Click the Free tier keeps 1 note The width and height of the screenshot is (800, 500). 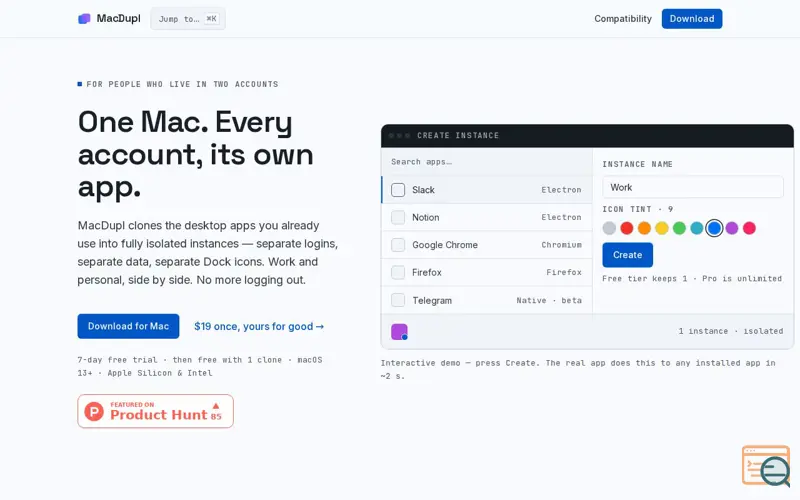coord(692,279)
